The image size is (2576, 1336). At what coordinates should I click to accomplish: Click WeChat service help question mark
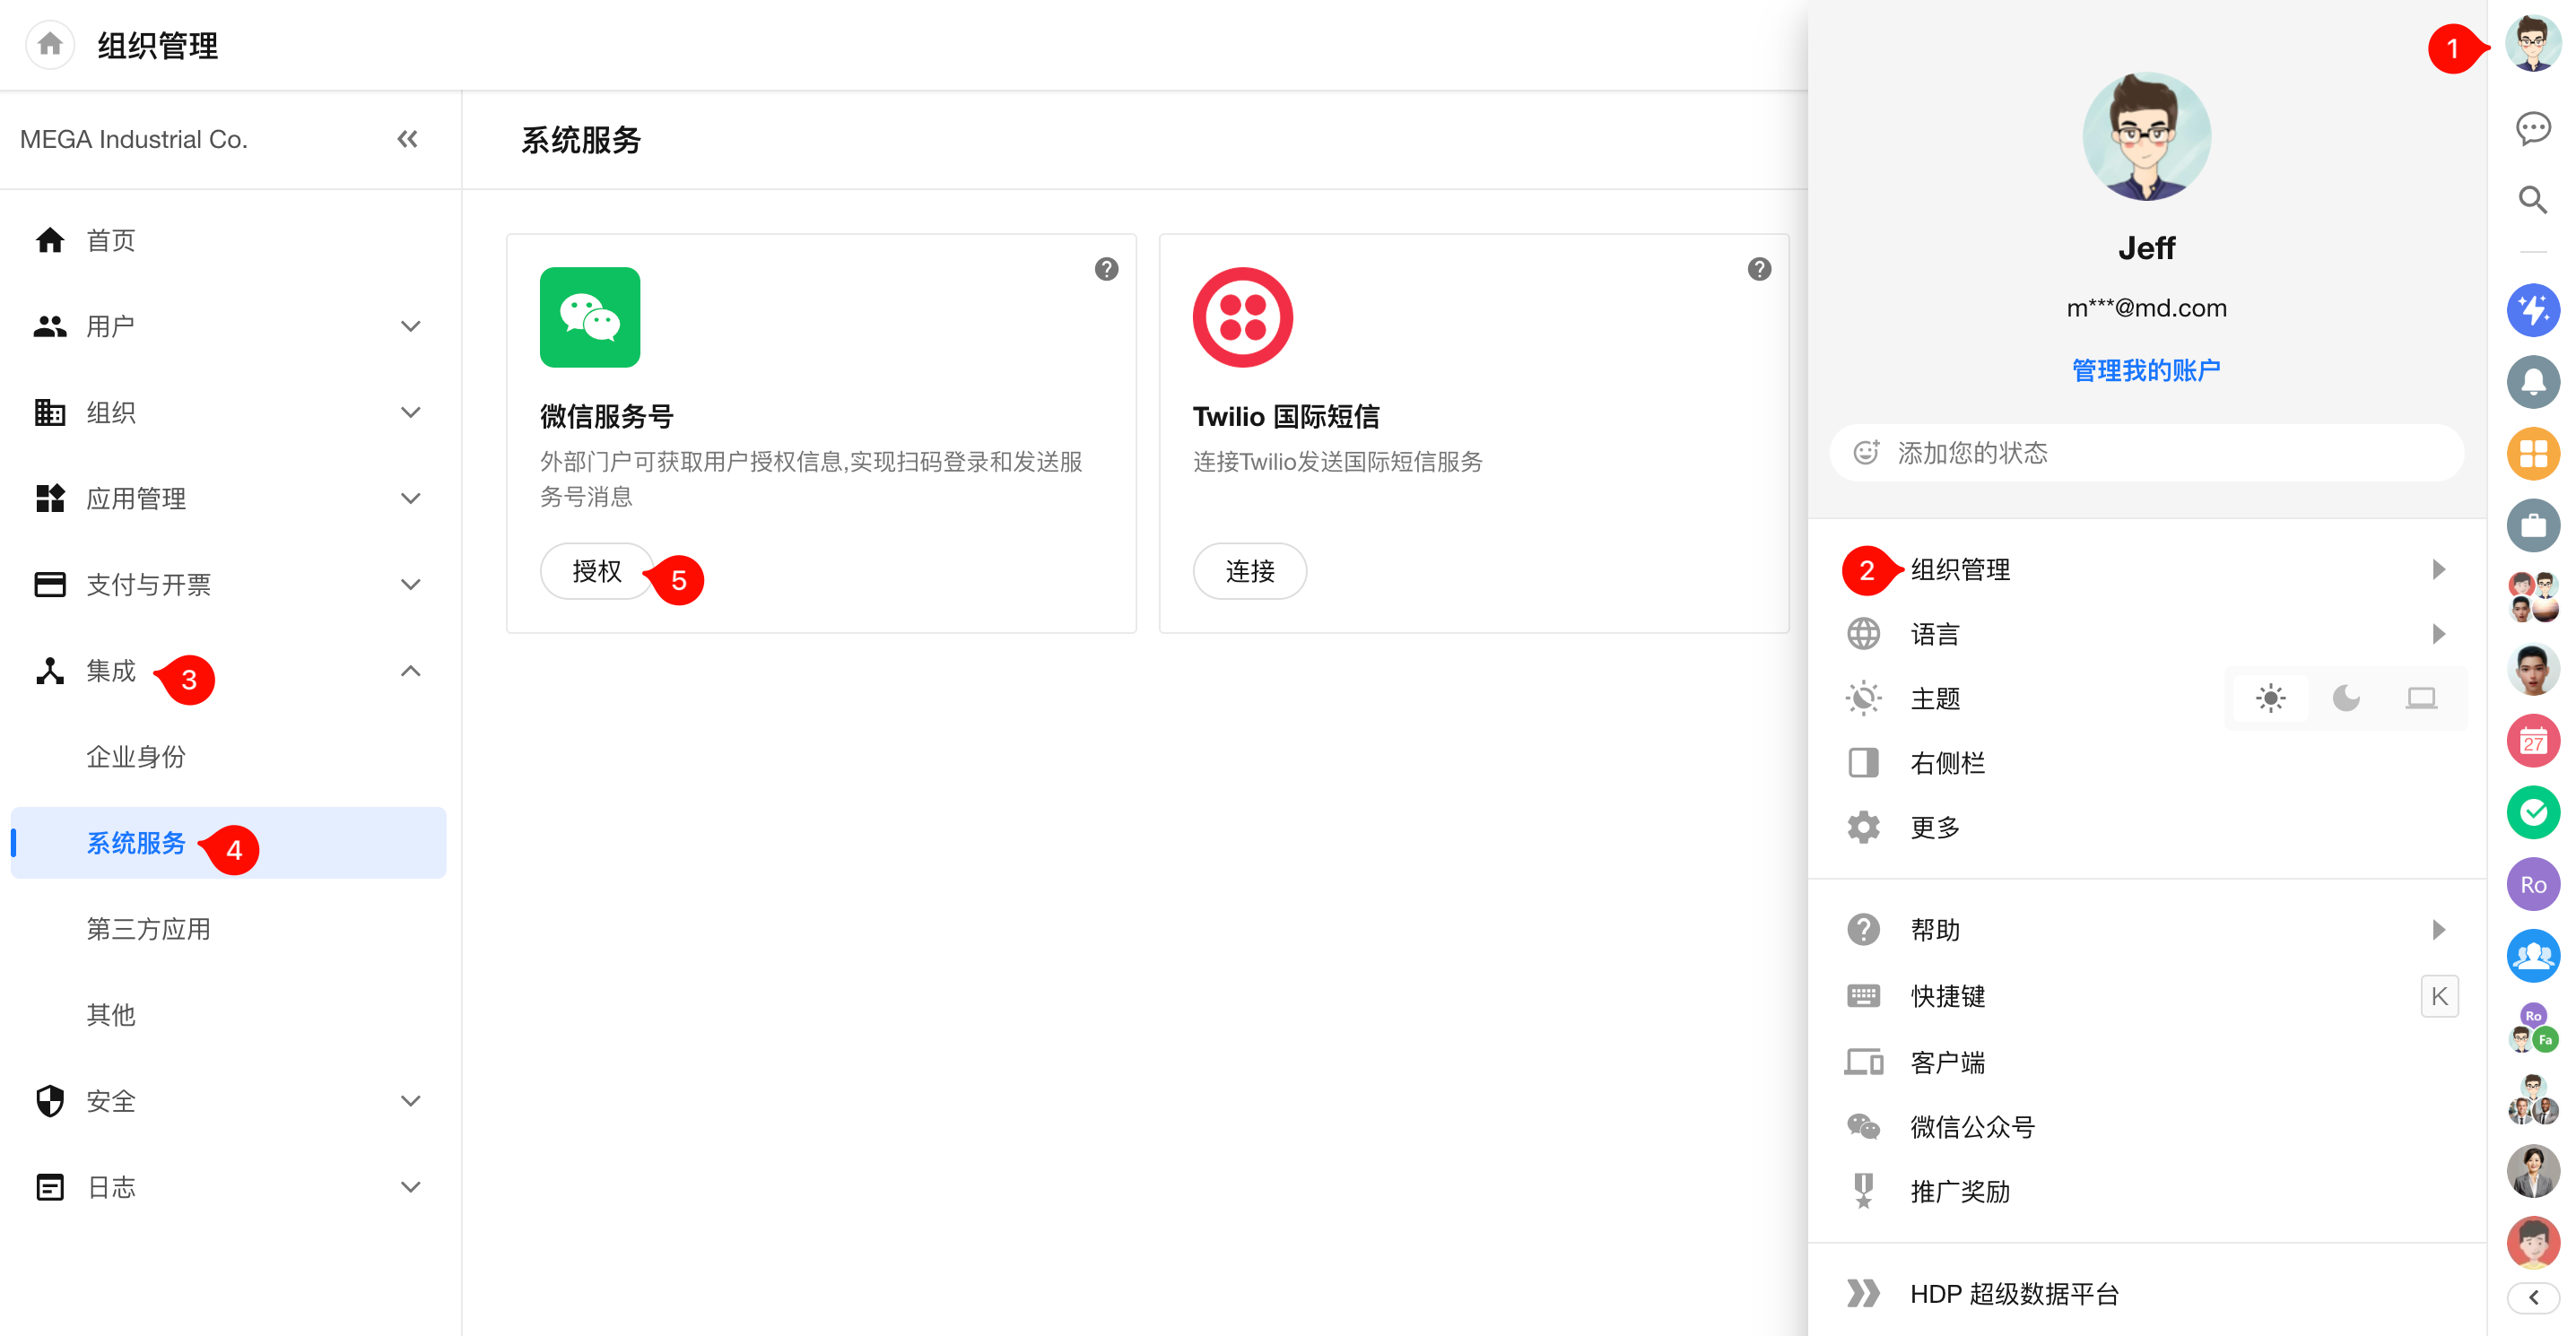[x=1106, y=269]
